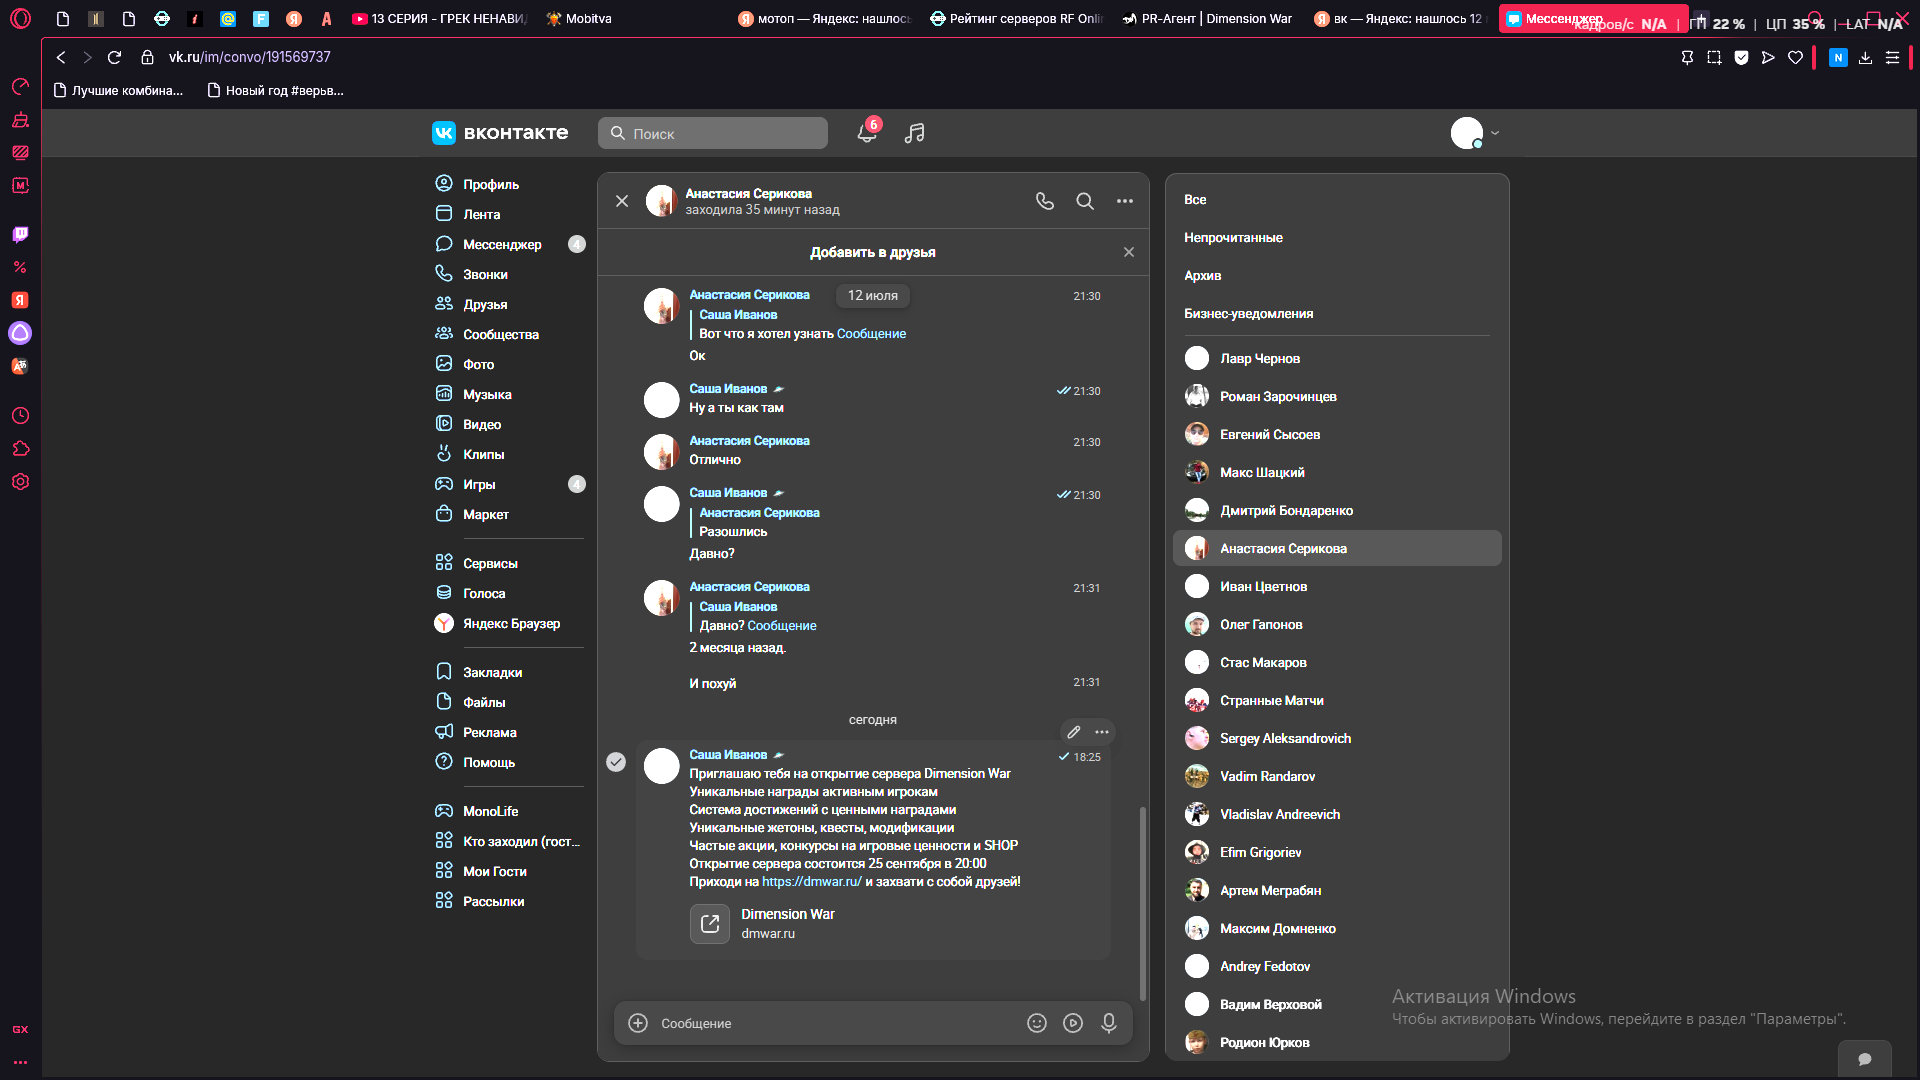This screenshot has width=1920, height=1080.
Task: Expand the profile avatar dropdown arrow
Action: (1495, 133)
